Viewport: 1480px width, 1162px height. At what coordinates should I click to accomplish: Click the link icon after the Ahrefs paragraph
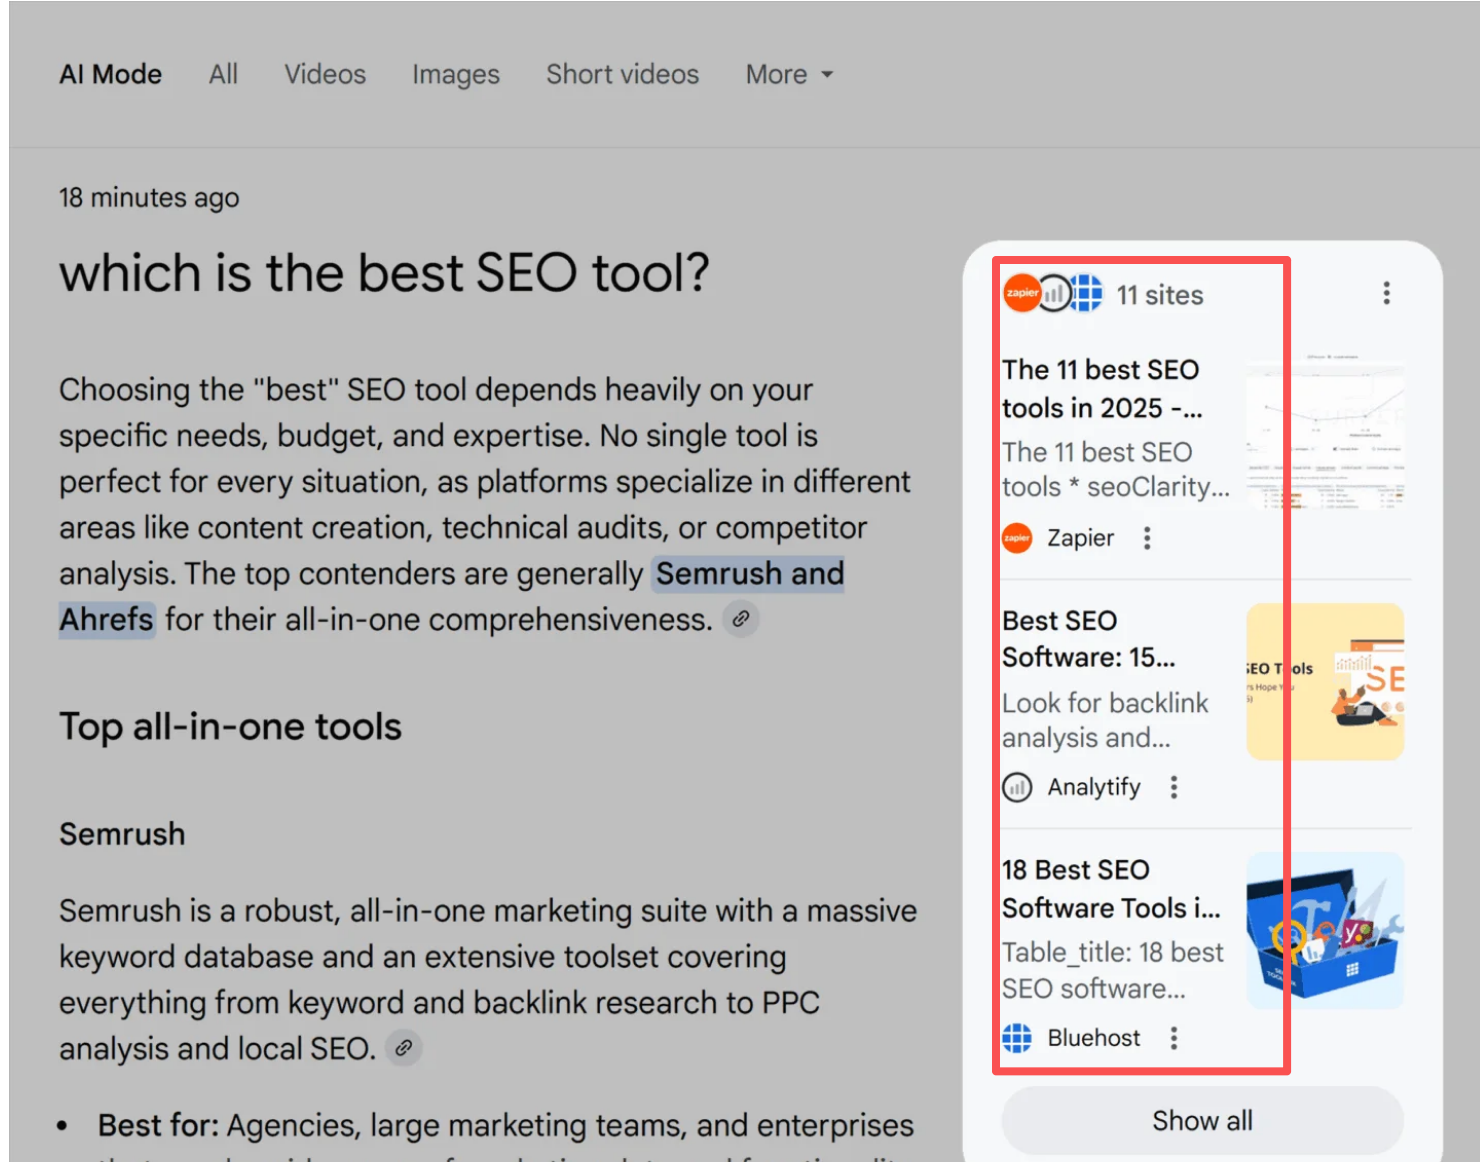[x=740, y=619]
